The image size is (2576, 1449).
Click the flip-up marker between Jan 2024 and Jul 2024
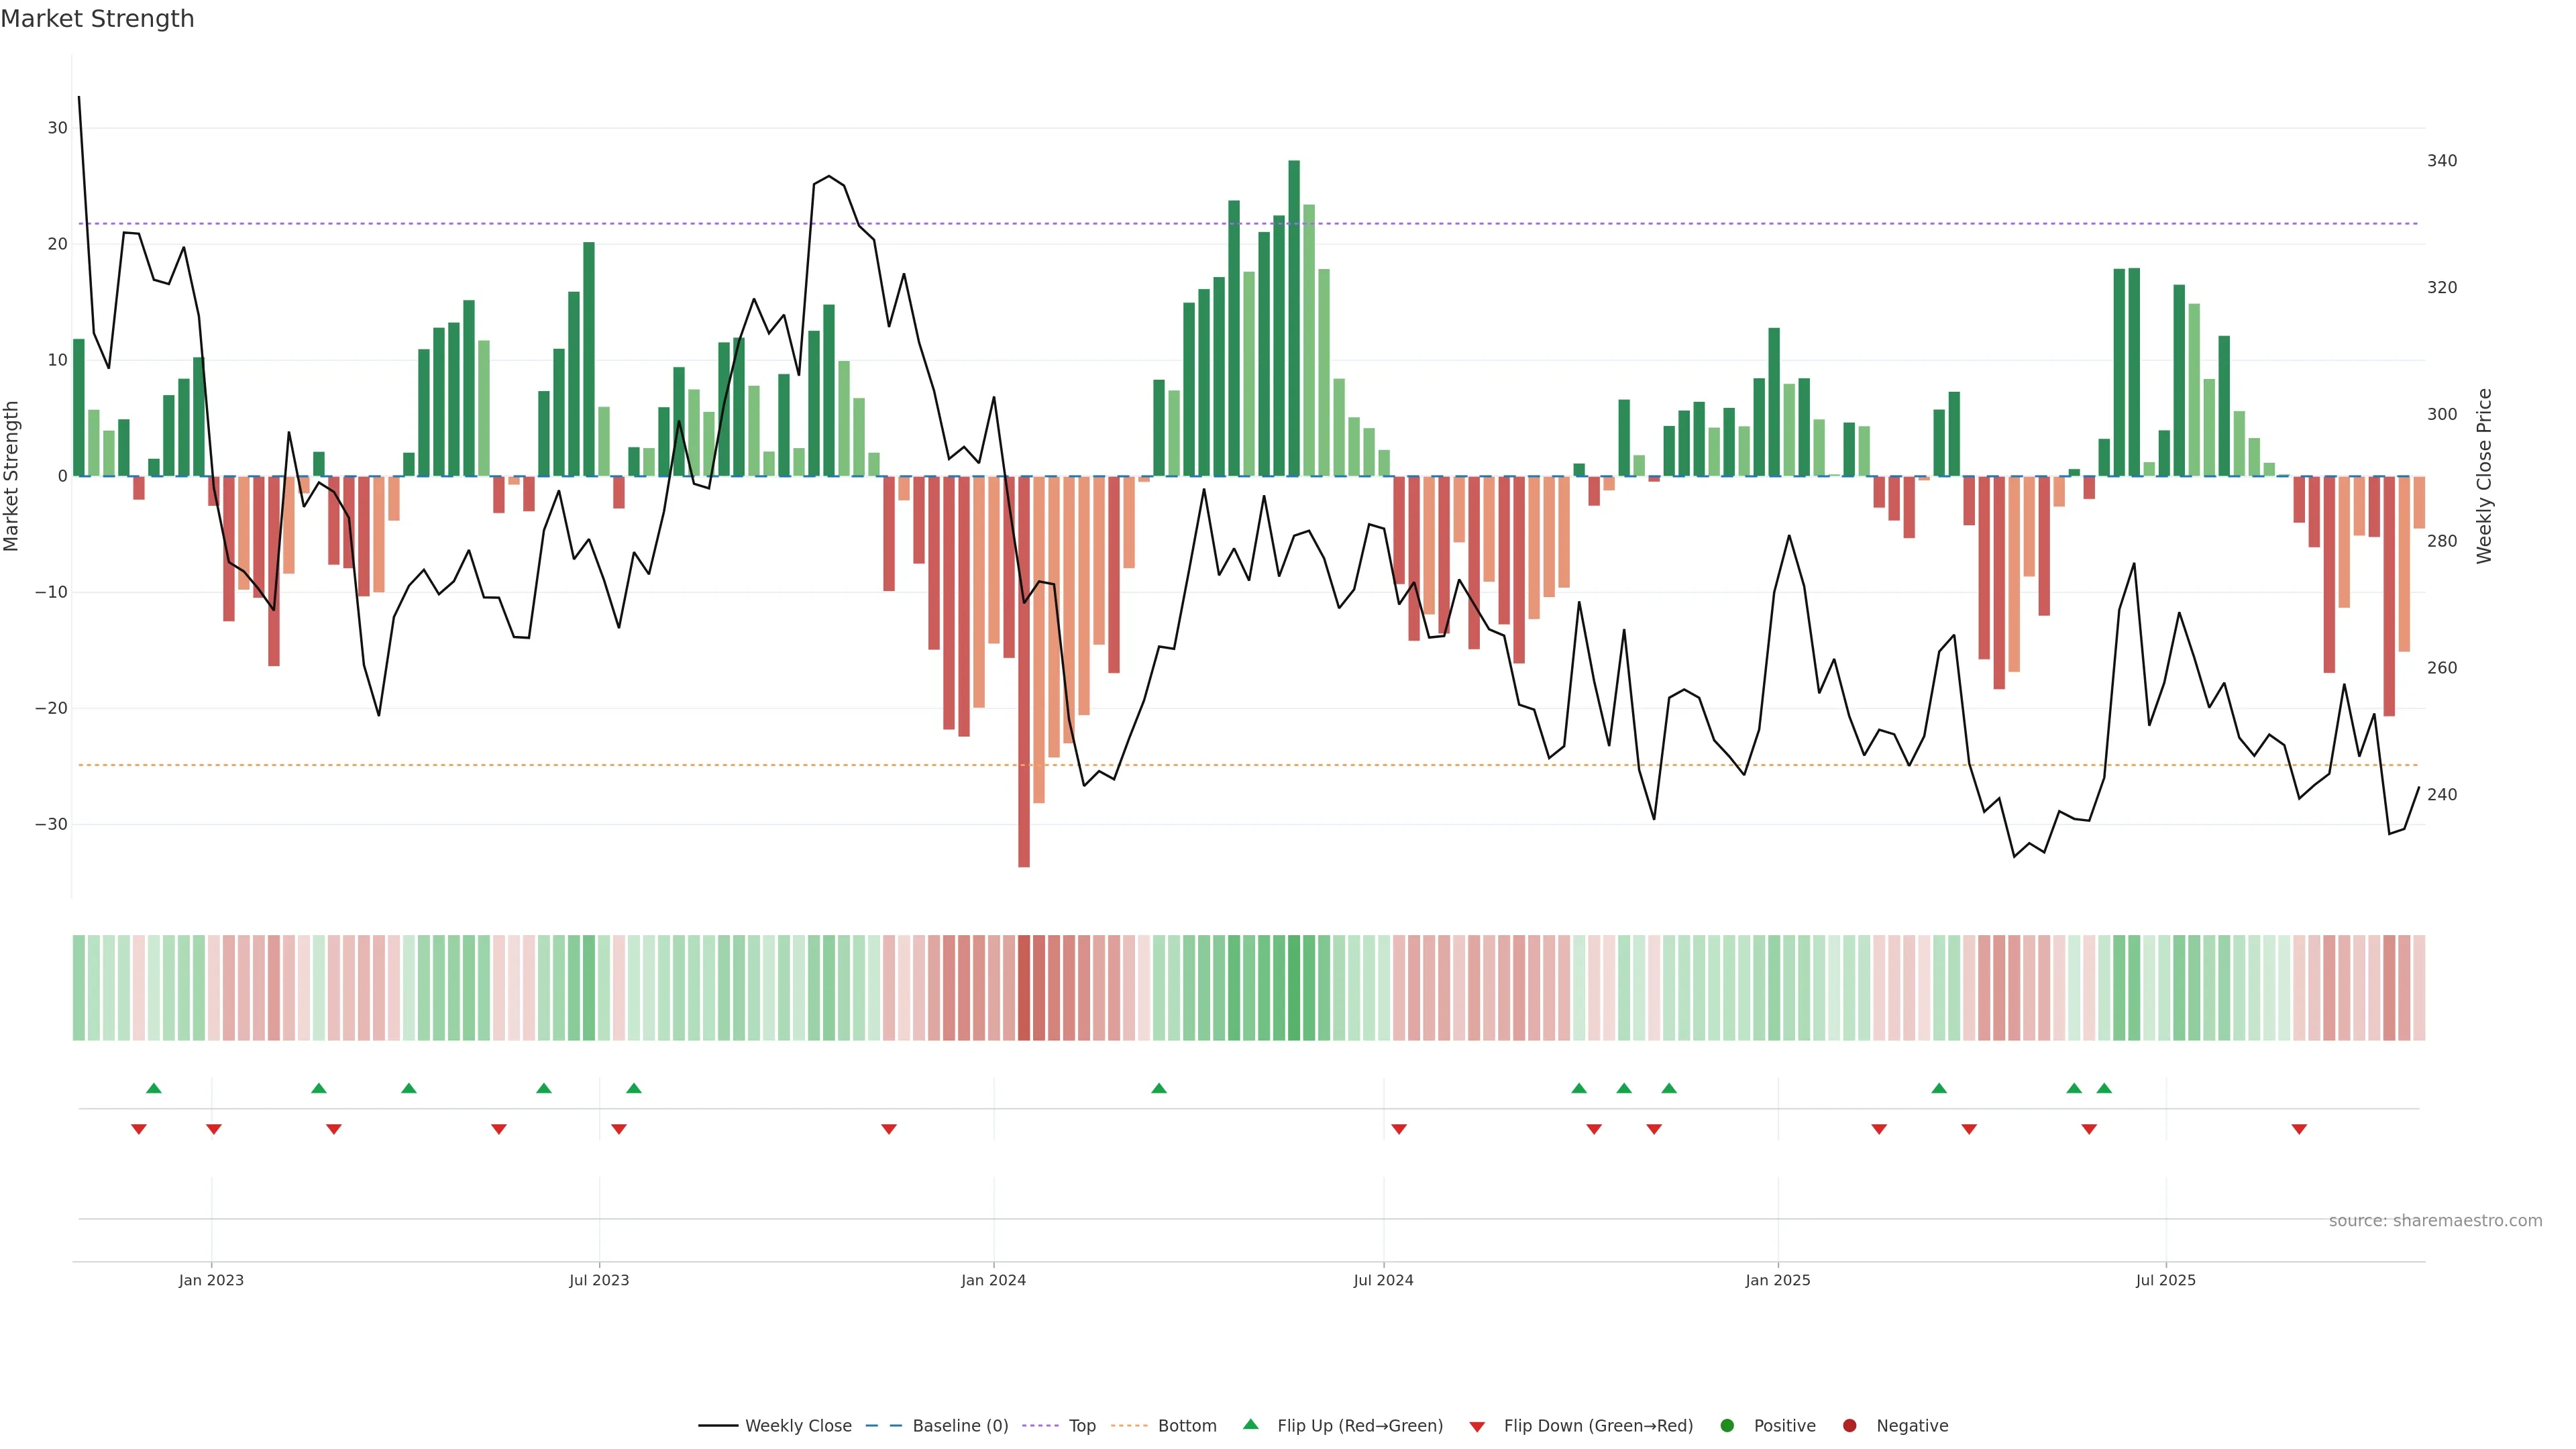click(1159, 1088)
